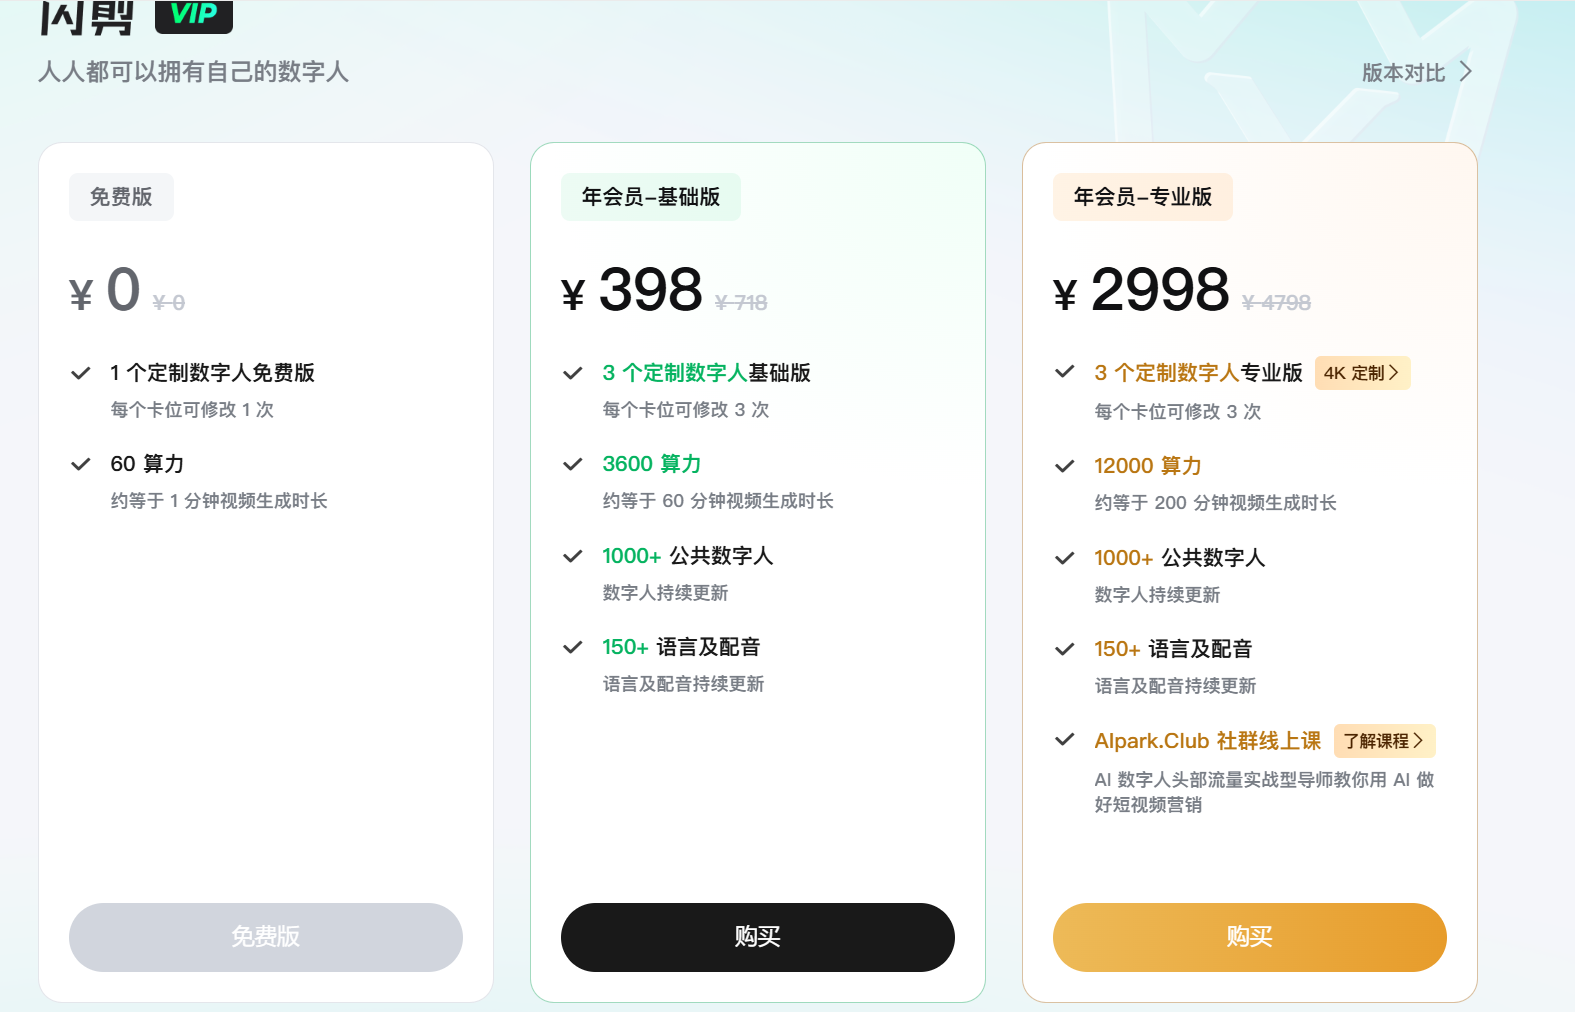Click checkmark beside AIpark.Club 社群线上课
Image resolution: width=1575 pixels, height=1012 pixels.
[x=1065, y=741]
